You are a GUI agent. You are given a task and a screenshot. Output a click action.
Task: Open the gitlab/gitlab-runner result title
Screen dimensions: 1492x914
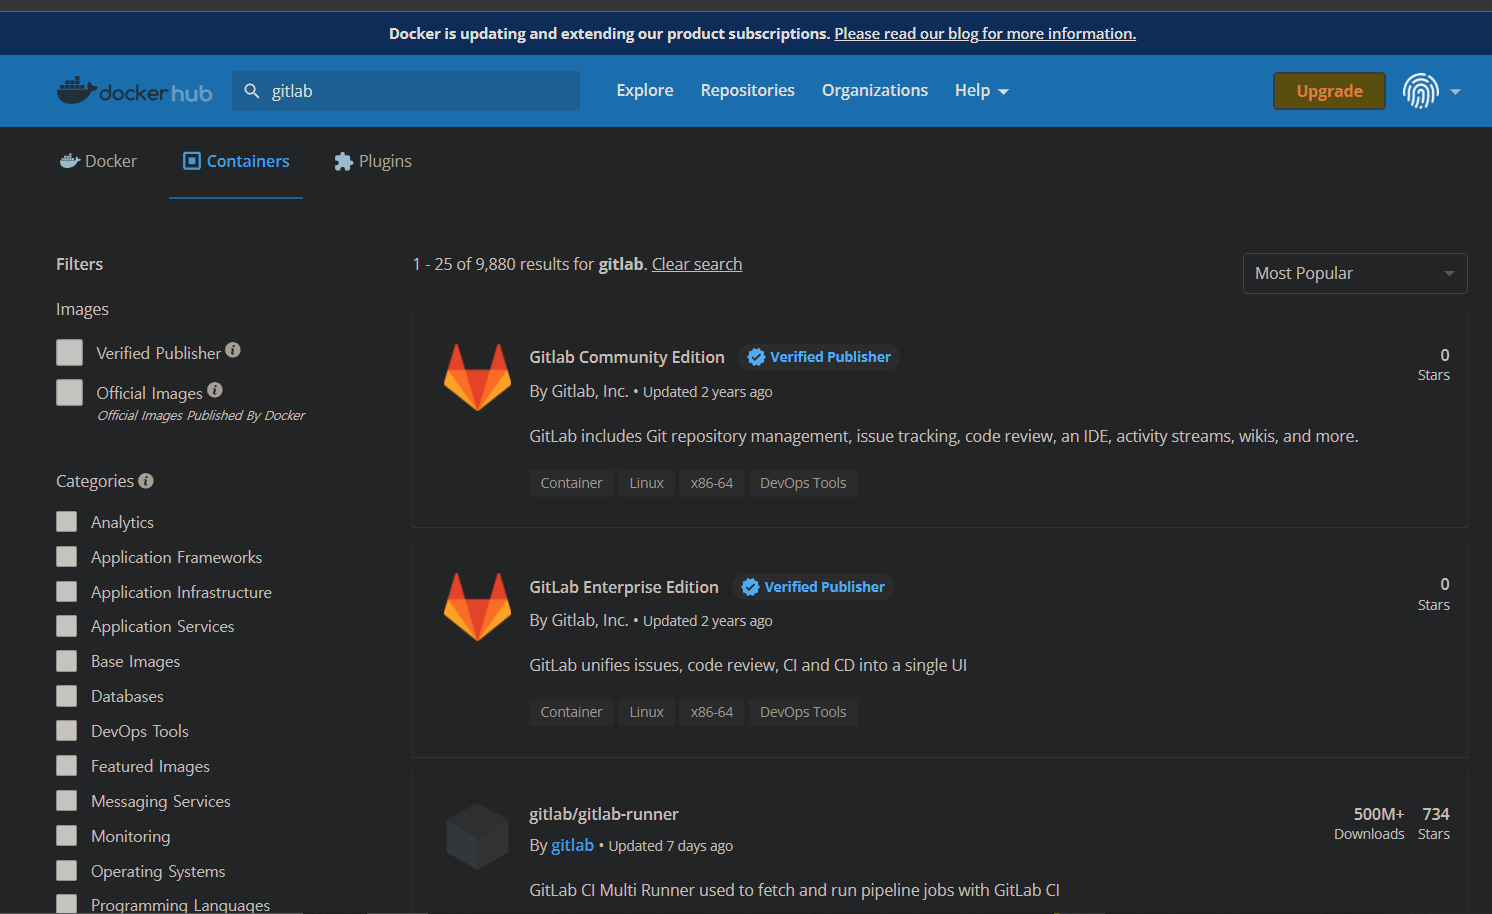[x=604, y=814]
